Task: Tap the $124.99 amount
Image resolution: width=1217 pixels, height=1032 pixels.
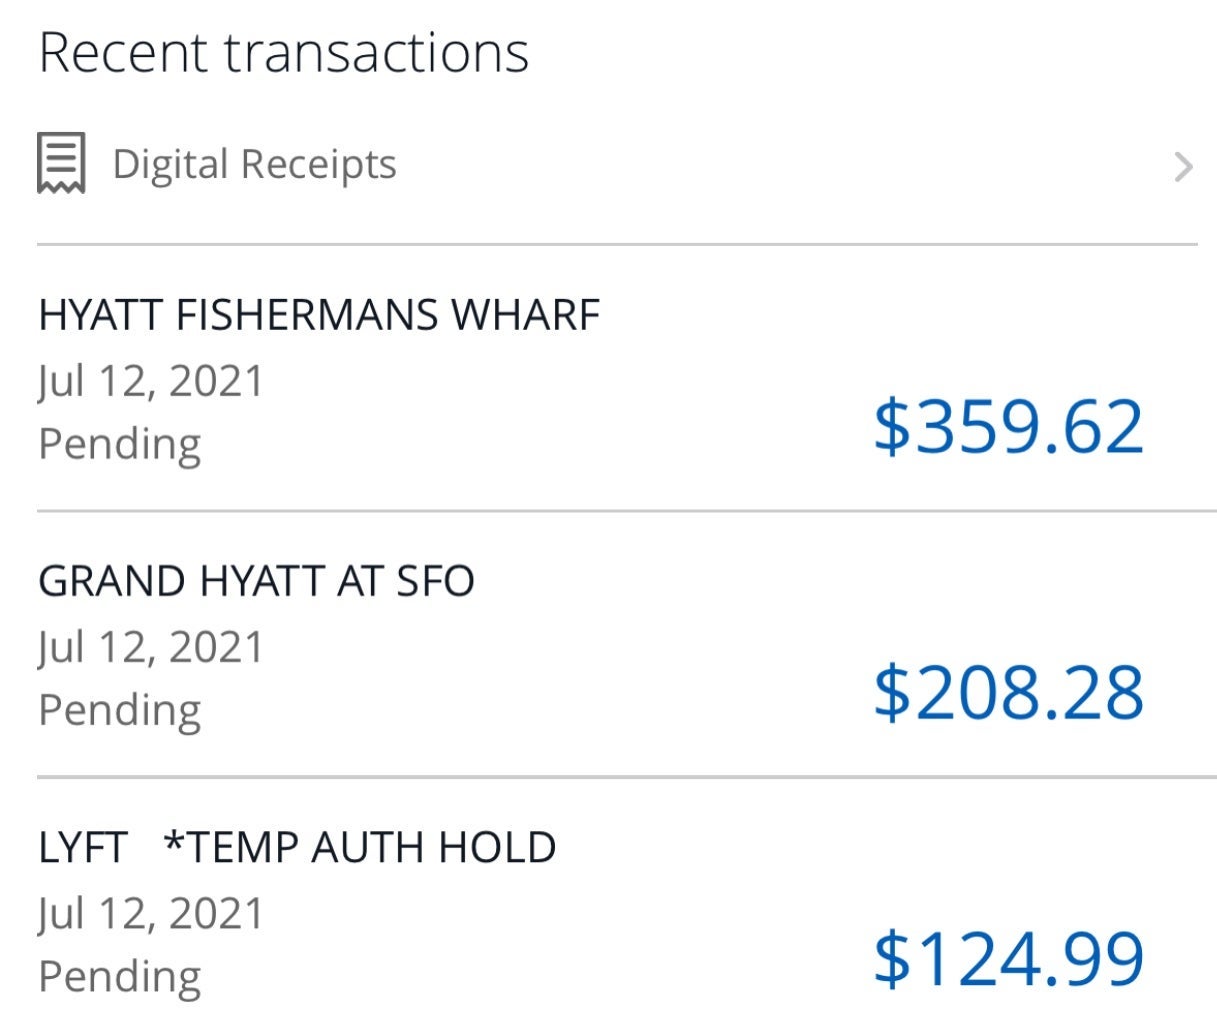Action: (x=1008, y=958)
